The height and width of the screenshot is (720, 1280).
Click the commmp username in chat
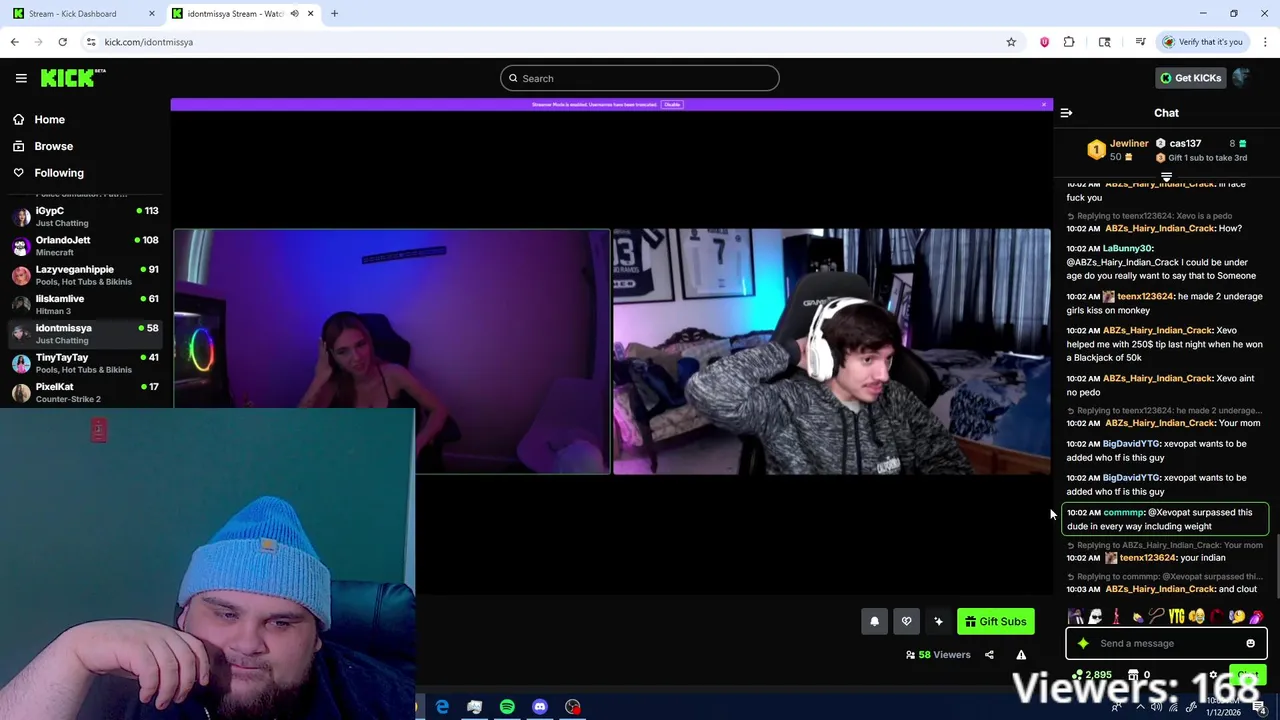1123,512
